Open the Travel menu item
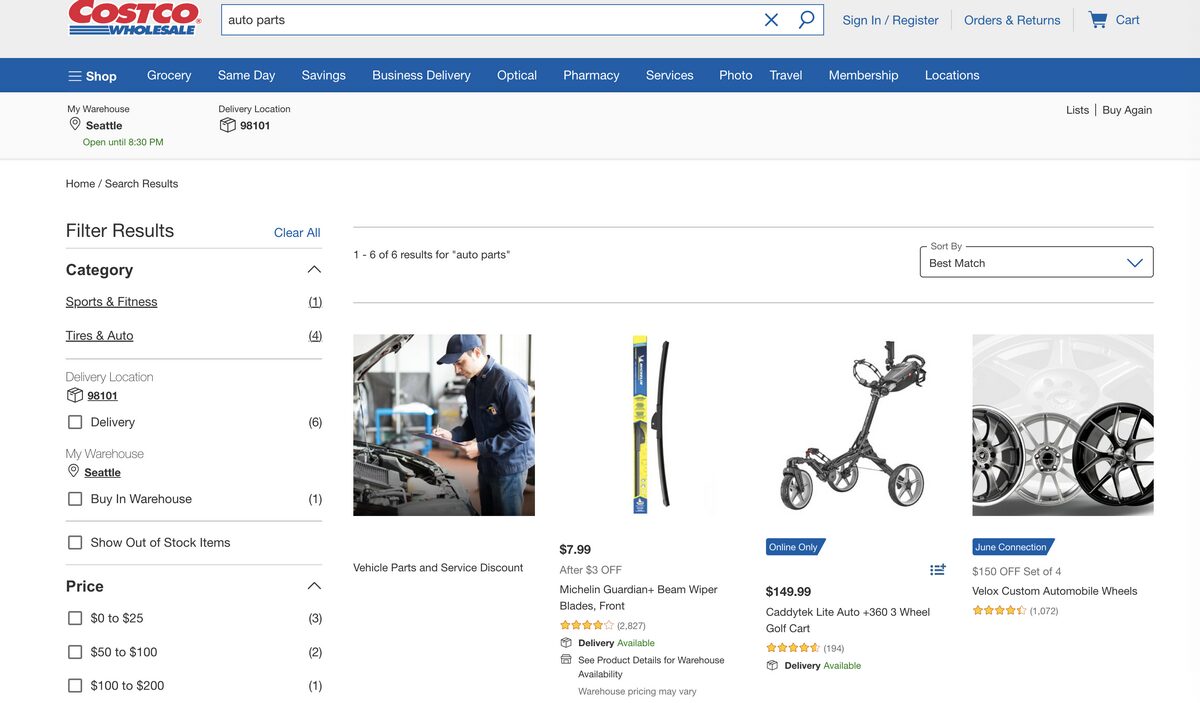 786,75
